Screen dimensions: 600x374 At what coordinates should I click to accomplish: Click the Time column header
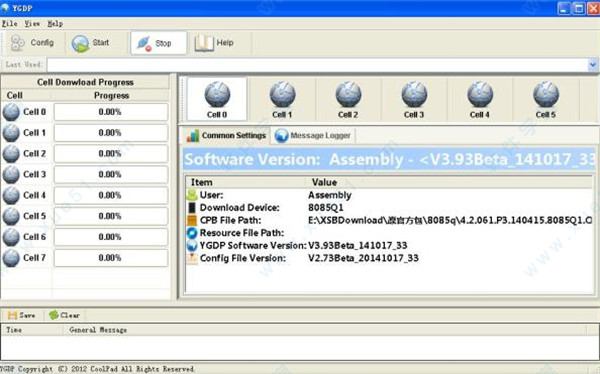coord(32,330)
